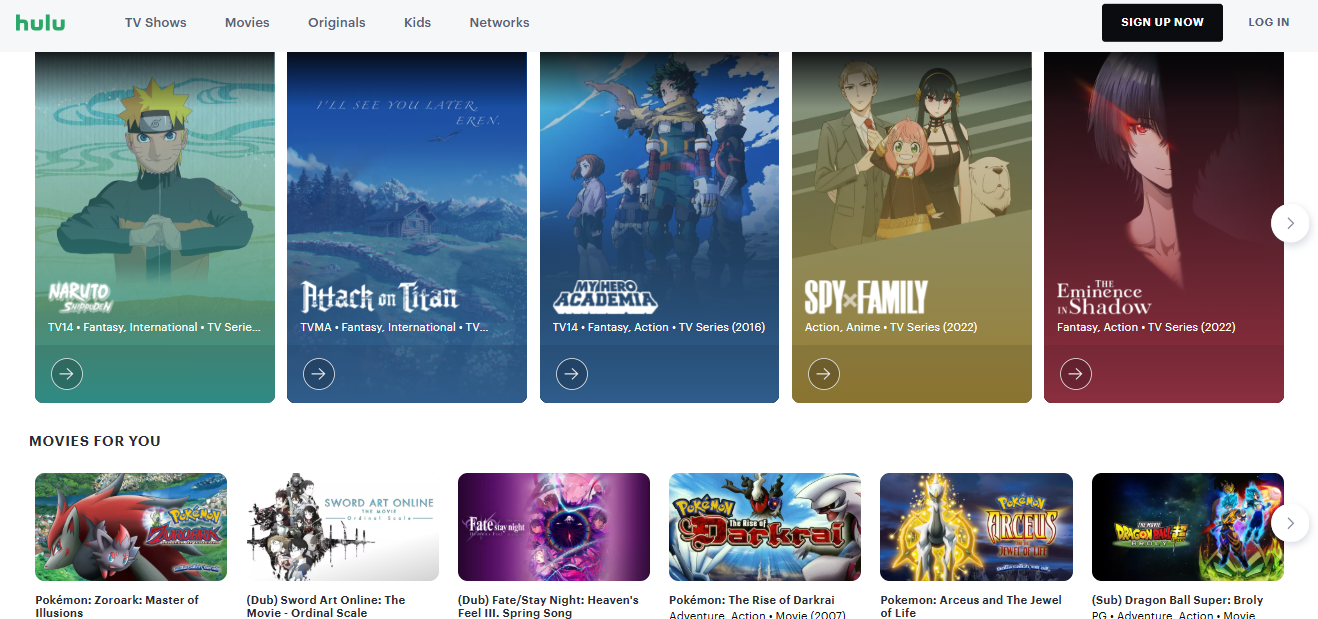Select the Spy x Family poster card
Image resolution: width=1318 pixels, height=619 pixels.
(912, 227)
